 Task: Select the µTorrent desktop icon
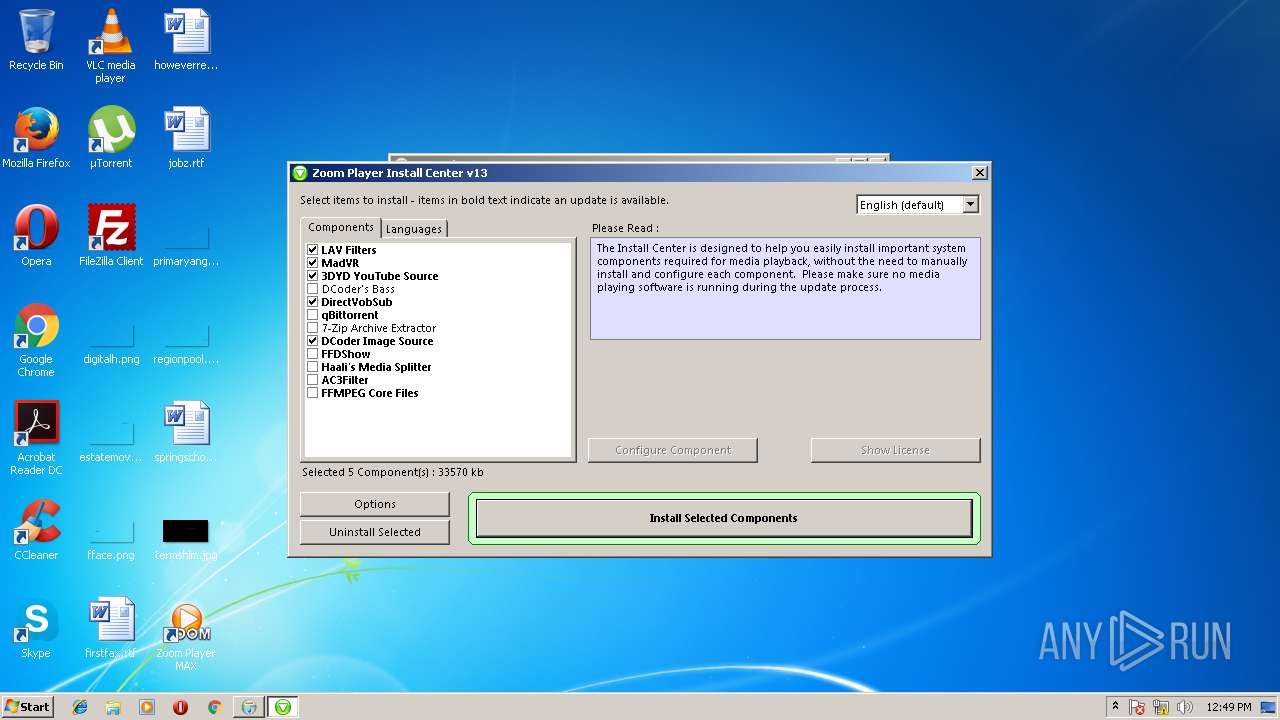tap(110, 138)
